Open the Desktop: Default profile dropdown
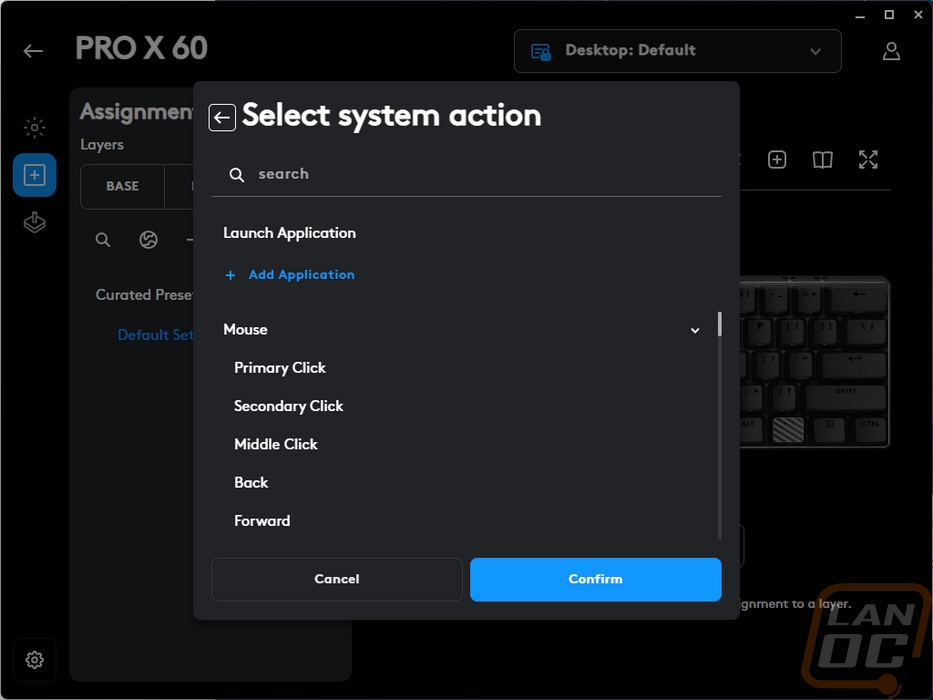Viewport: 933px width, 700px height. point(678,51)
